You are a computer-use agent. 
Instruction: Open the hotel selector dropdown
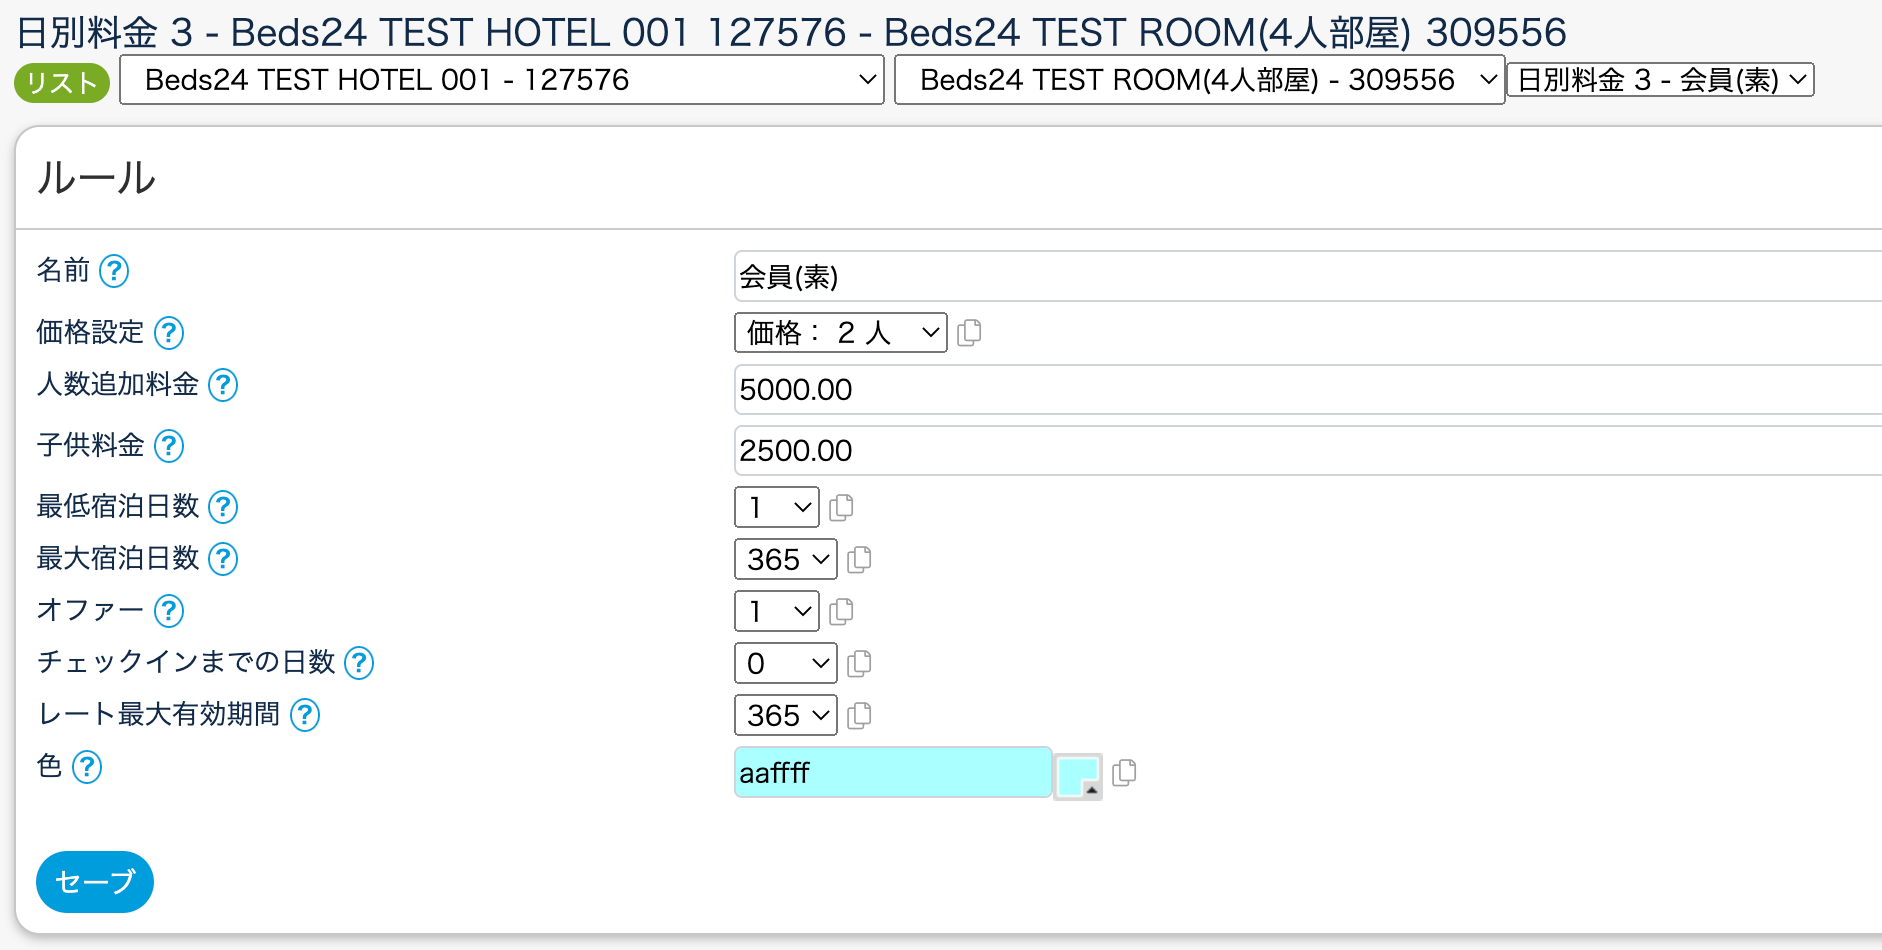pos(501,80)
